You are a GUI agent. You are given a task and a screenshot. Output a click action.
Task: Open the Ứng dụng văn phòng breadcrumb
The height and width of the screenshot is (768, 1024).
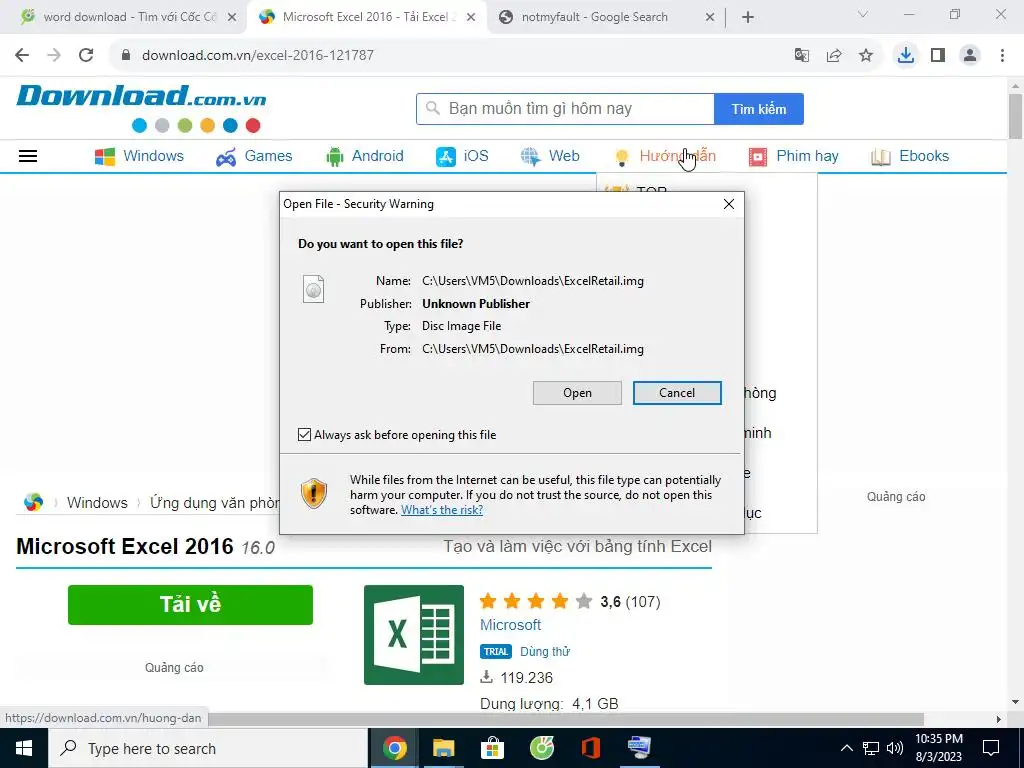(214, 503)
